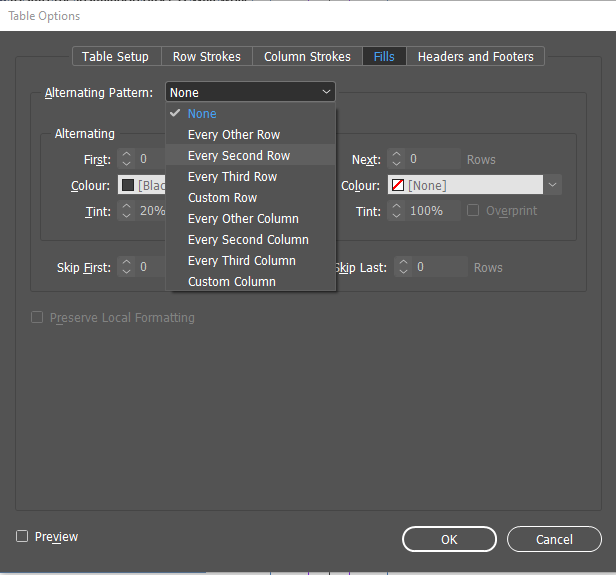The image size is (616, 575).
Task: Choose Custom Row pattern
Action: pyautogui.click(x=251, y=198)
